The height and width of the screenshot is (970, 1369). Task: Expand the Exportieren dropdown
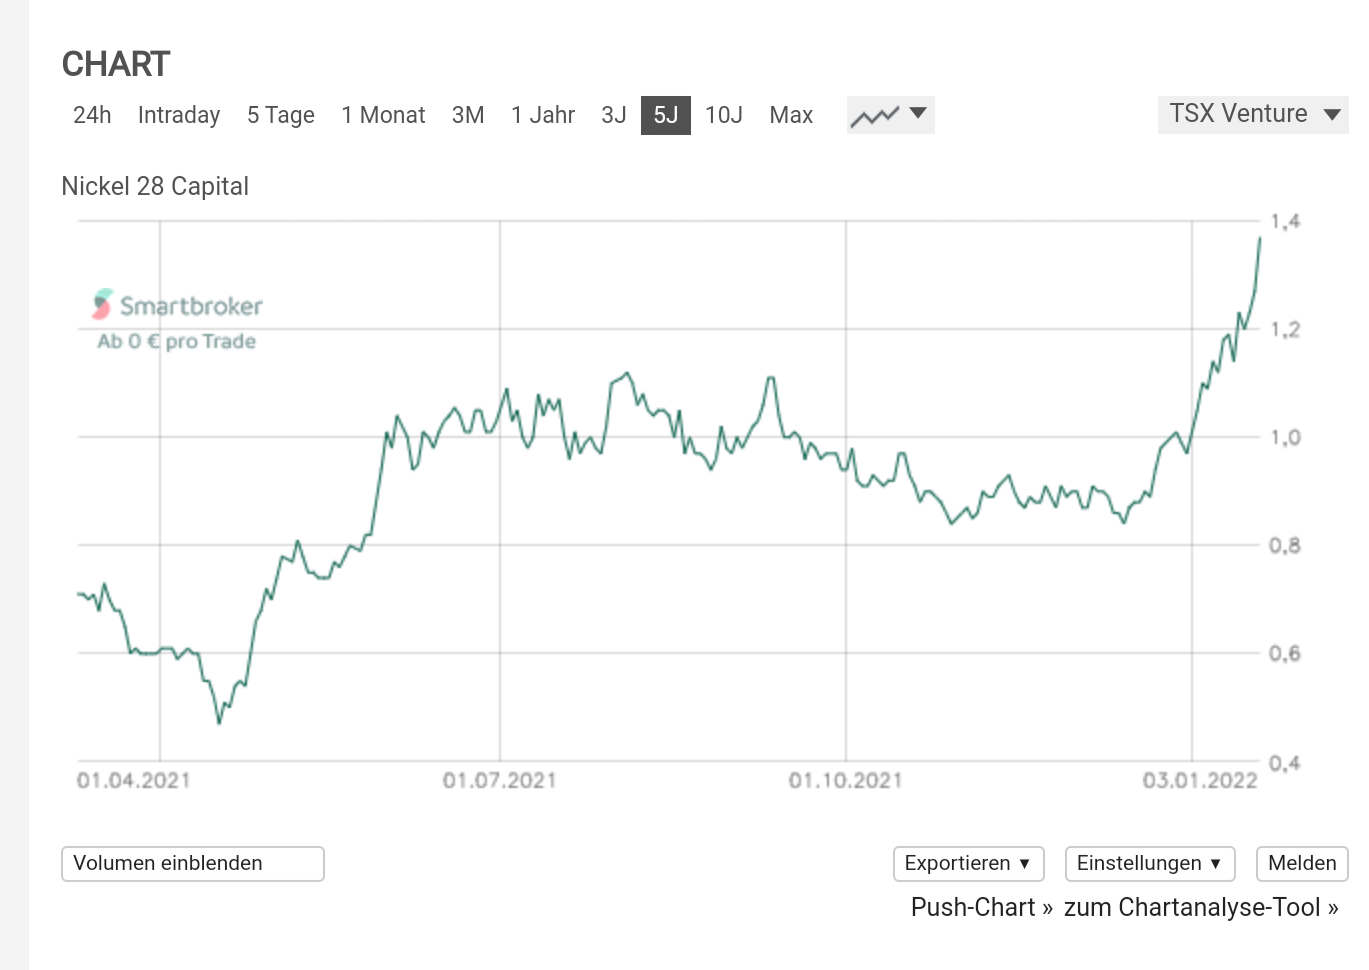(968, 863)
